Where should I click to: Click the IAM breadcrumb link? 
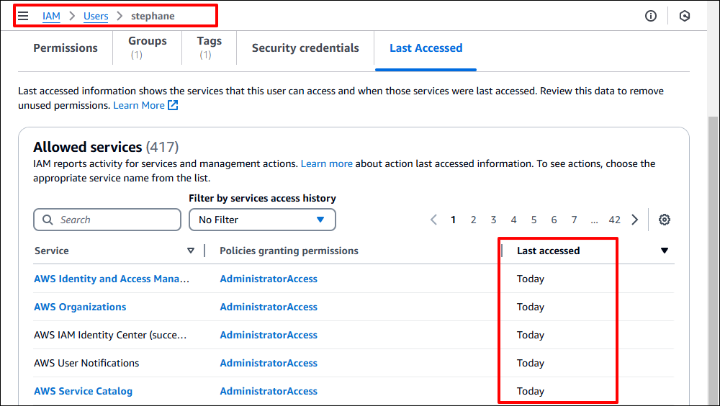(51, 16)
